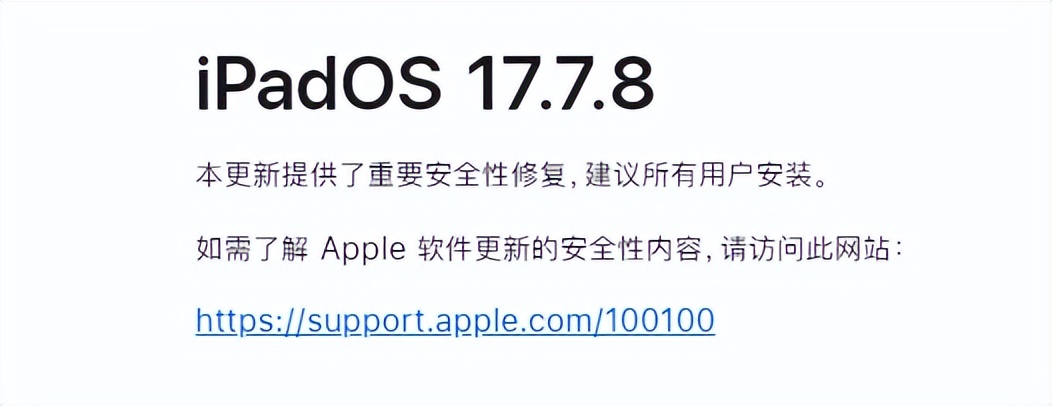
Task: Click the word iPadOS in the heading
Action: (x=319, y=87)
